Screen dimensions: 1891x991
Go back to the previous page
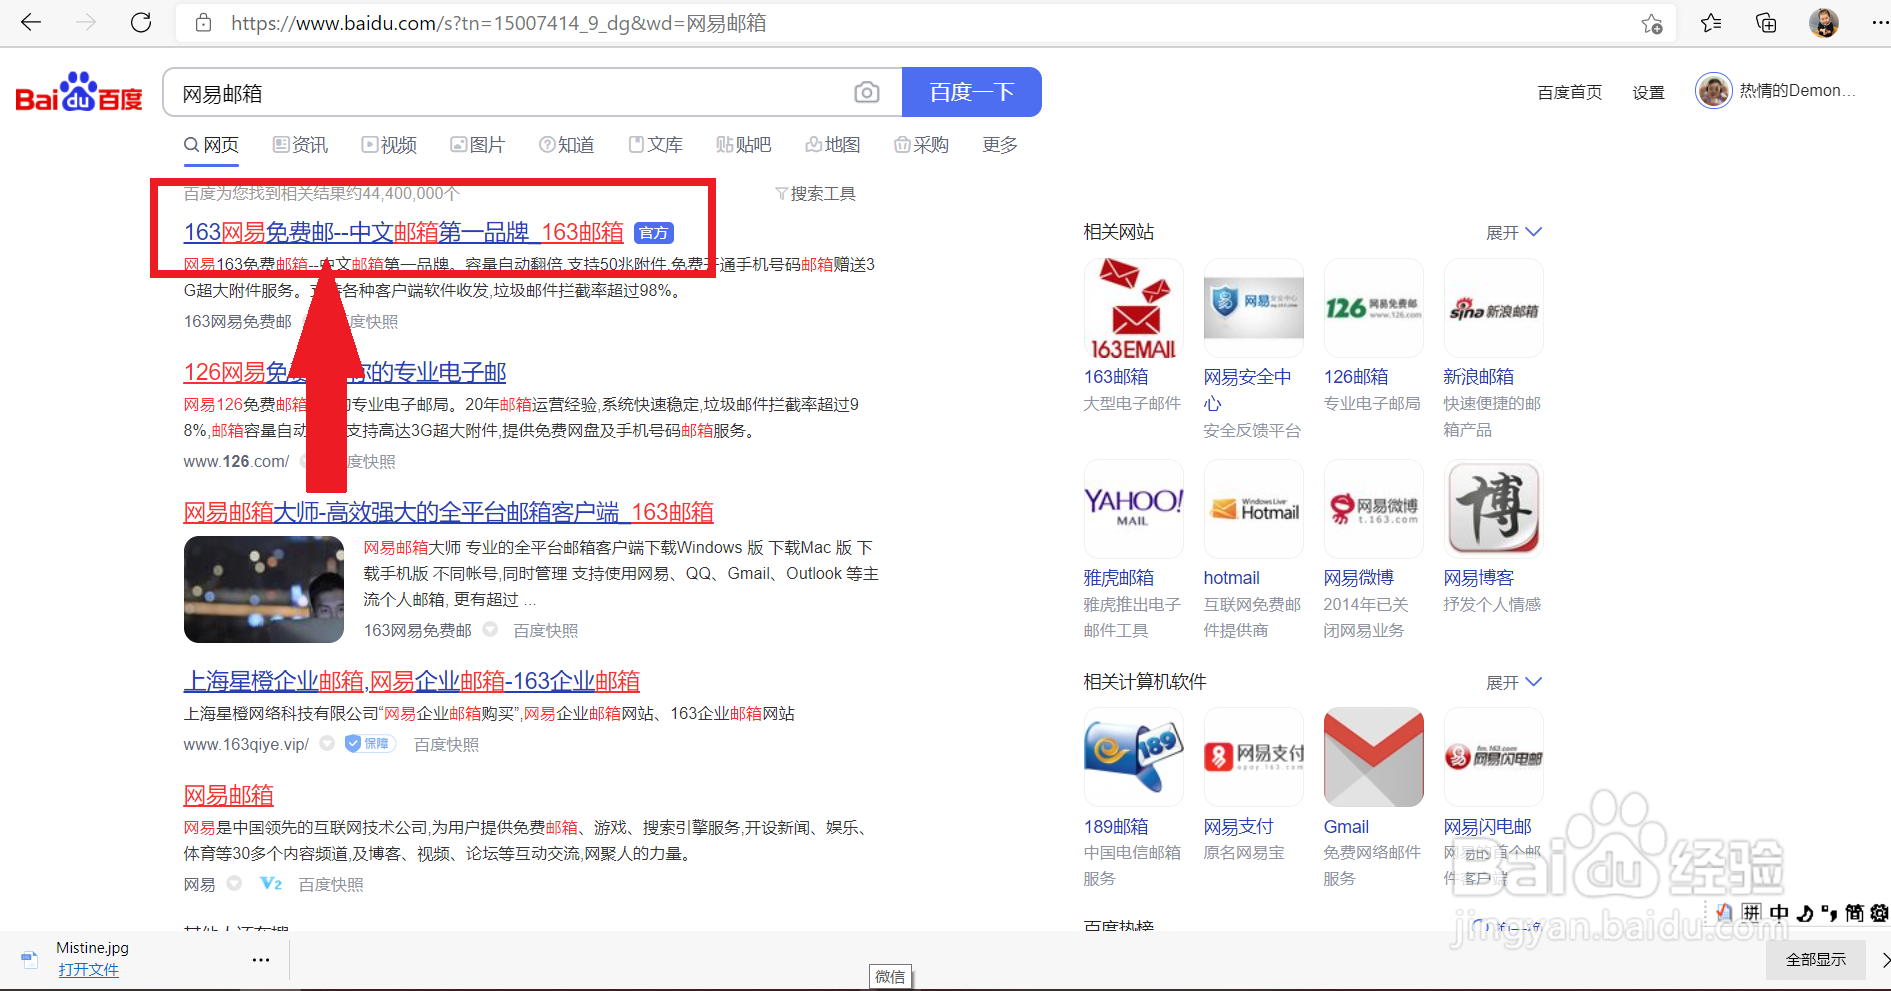click(31, 22)
